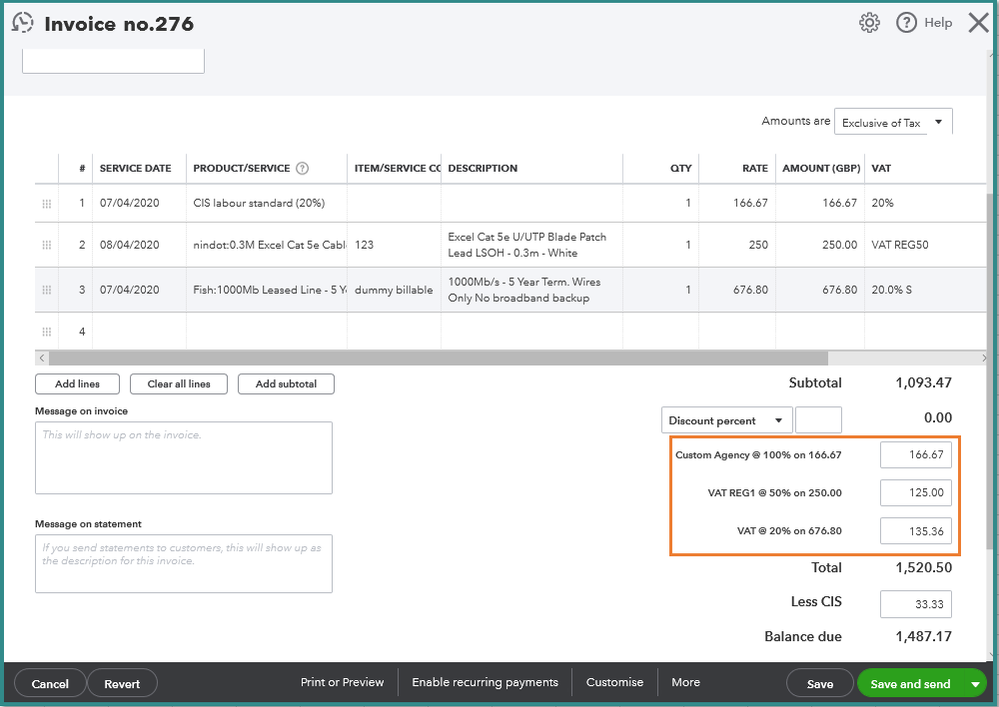Expand the Save and send arrow menu

click(x=975, y=683)
